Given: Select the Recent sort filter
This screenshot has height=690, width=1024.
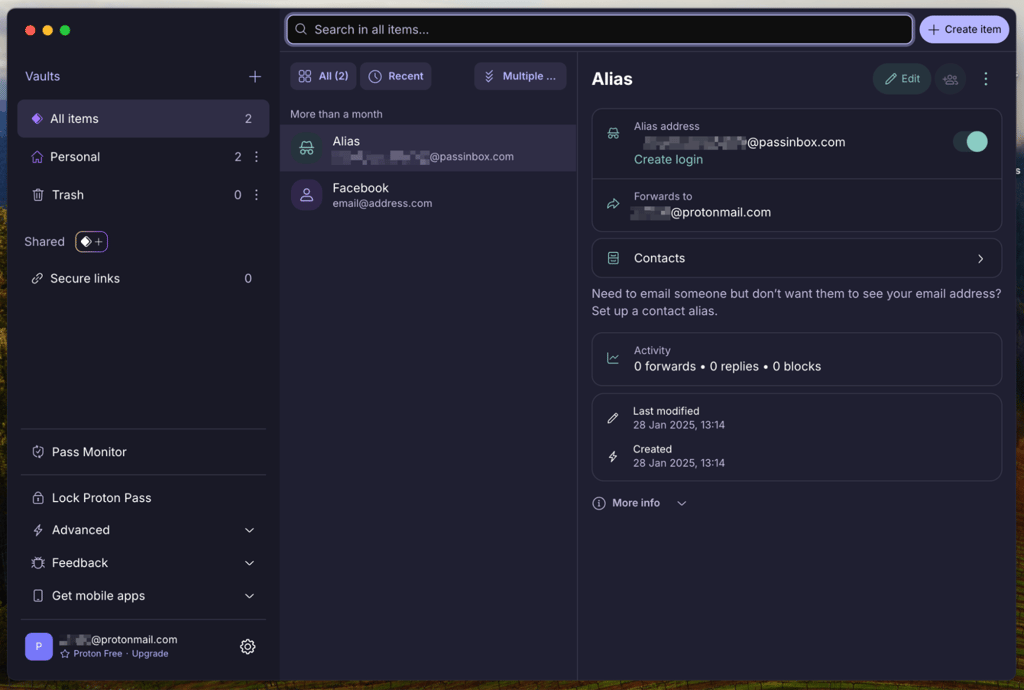Looking at the screenshot, I should click(x=396, y=76).
